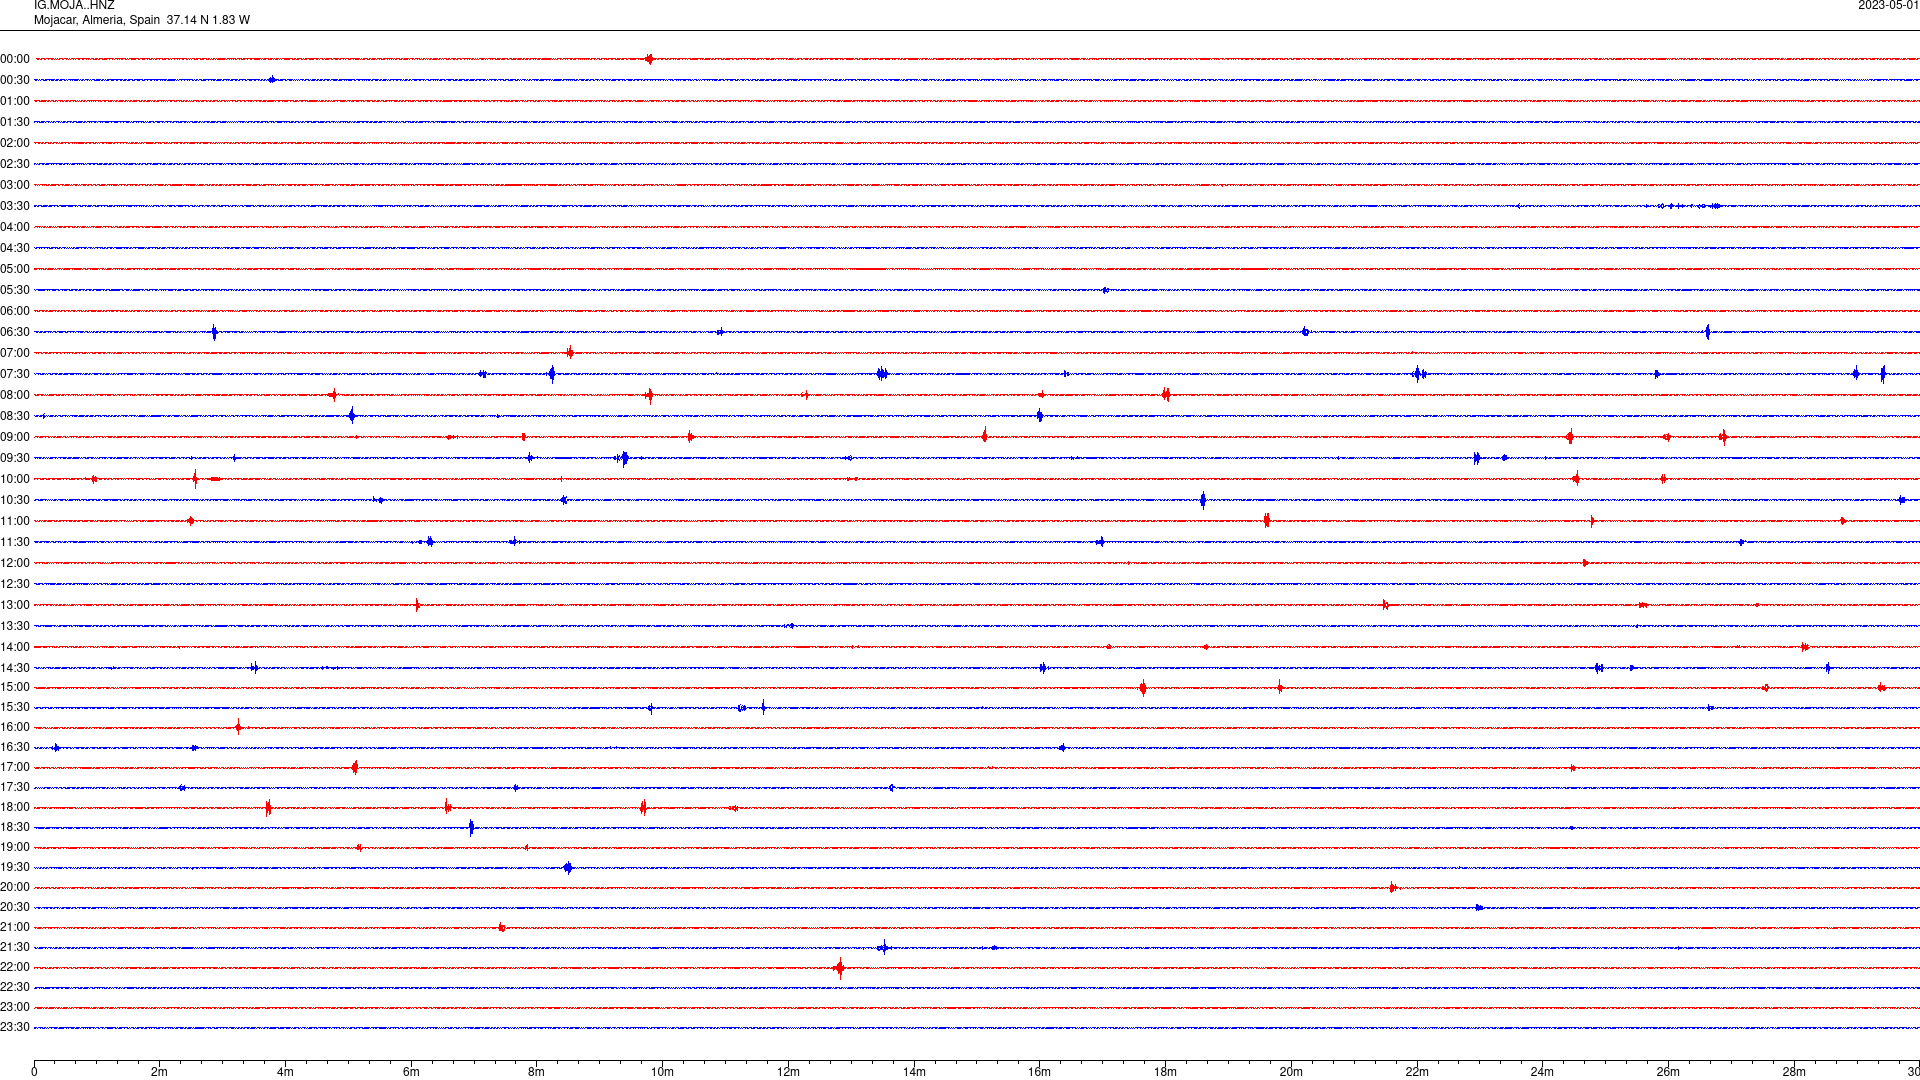Click the 22m tick label on time axis
Screen dimensions: 1920x1080
(1417, 1072)
